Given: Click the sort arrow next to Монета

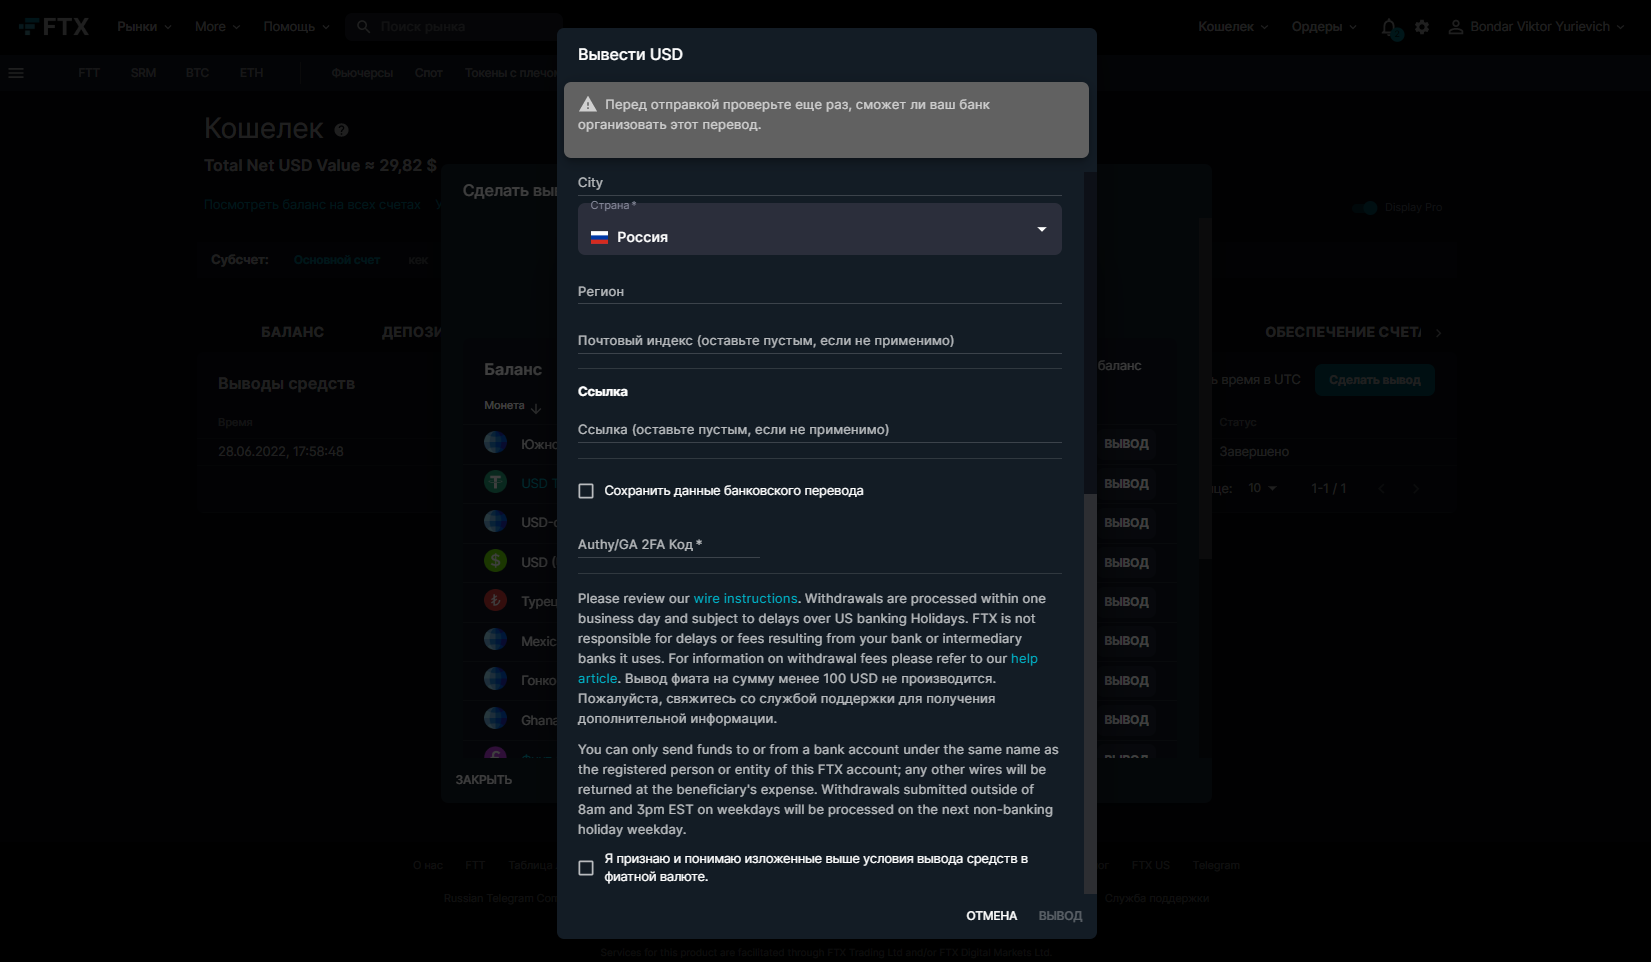Looking at the screenshot, I should (536, 407).
